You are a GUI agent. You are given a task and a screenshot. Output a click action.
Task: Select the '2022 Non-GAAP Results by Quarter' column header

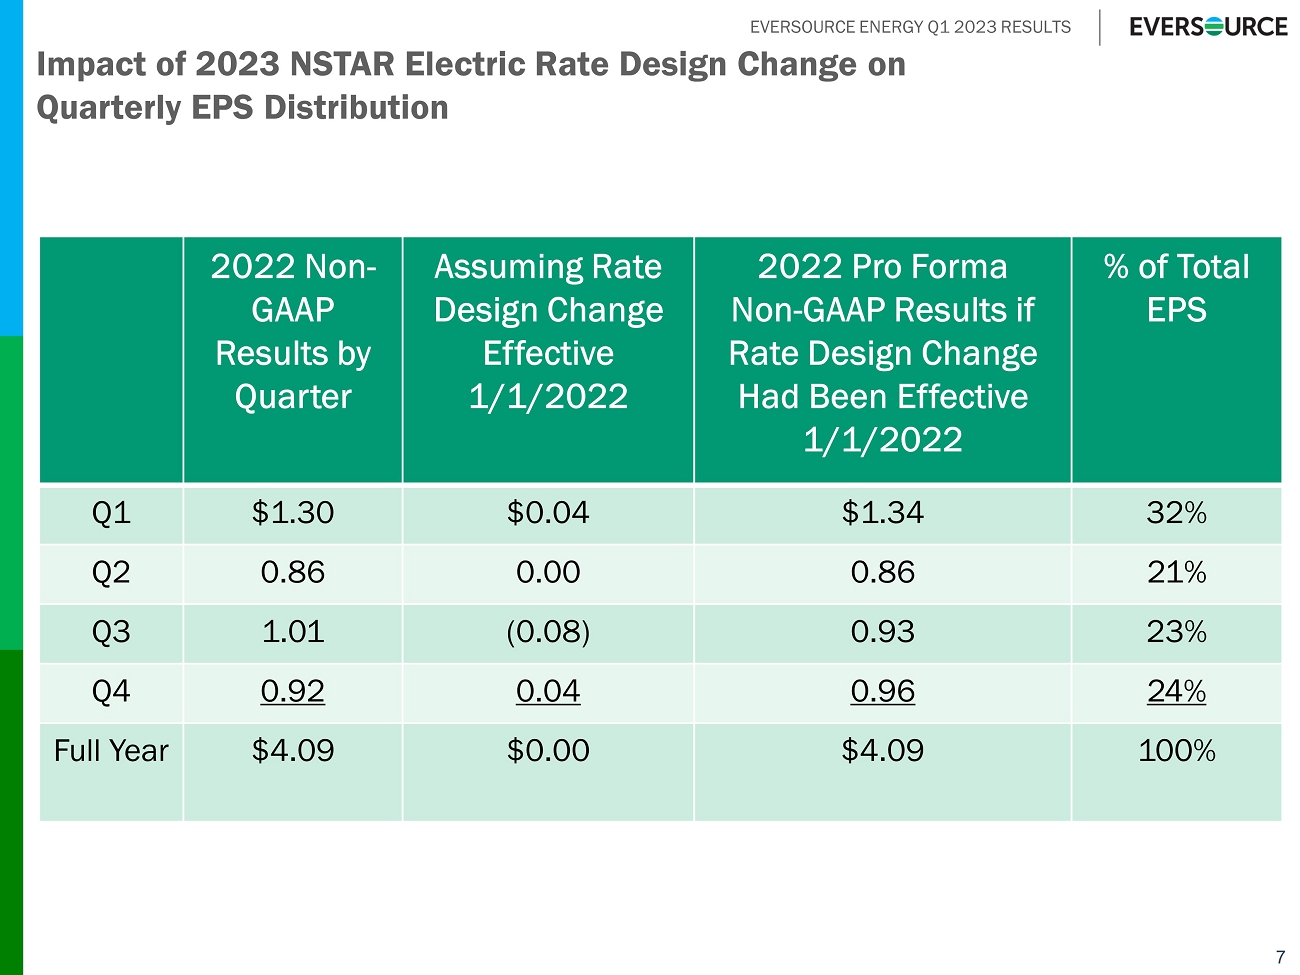click(x=293, y=332)
